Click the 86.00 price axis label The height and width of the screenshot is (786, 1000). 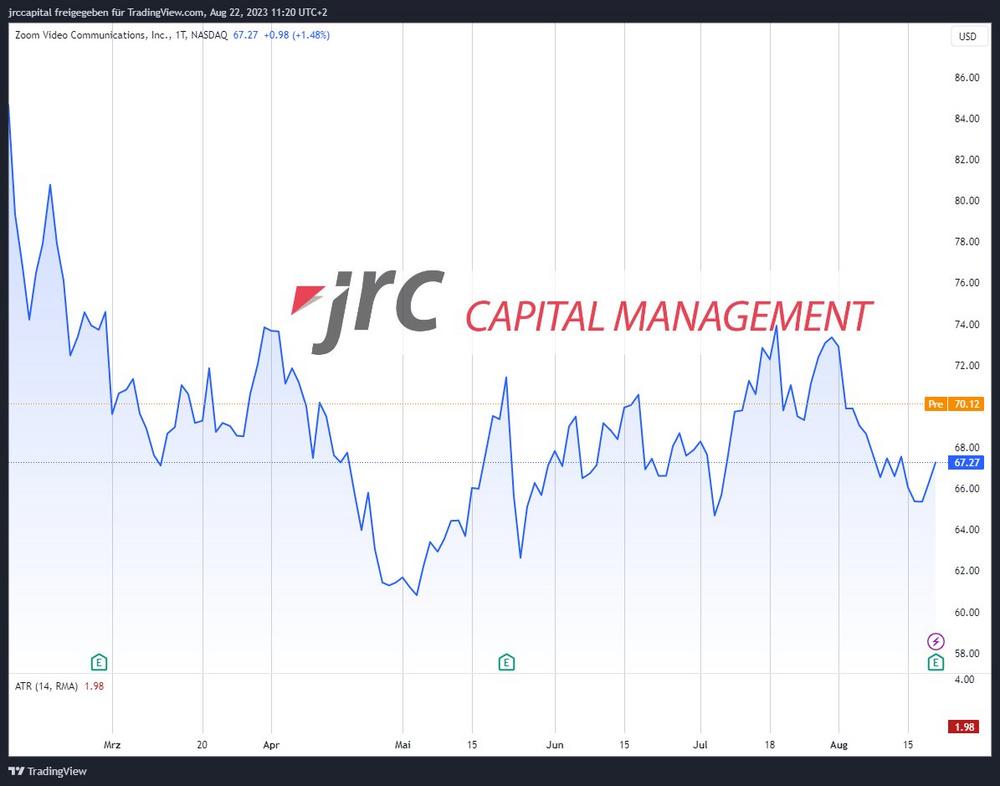(967, 77)
